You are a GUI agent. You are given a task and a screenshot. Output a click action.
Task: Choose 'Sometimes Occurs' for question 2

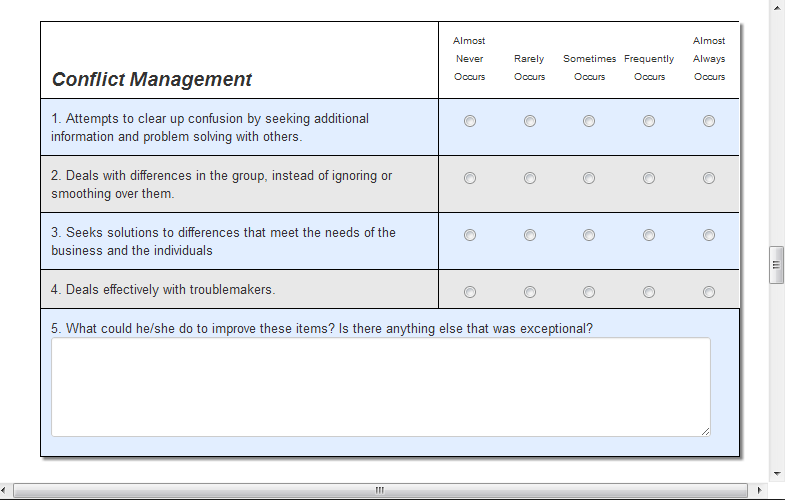(589, 178)
